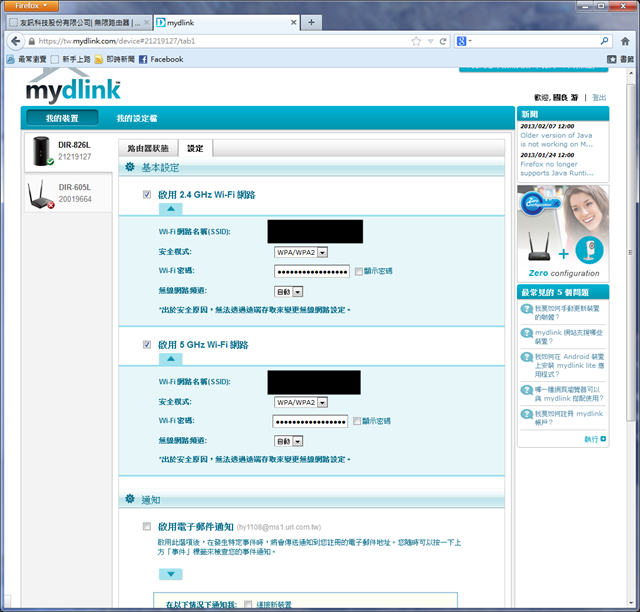Open news item about older Java version

point(556,140)
